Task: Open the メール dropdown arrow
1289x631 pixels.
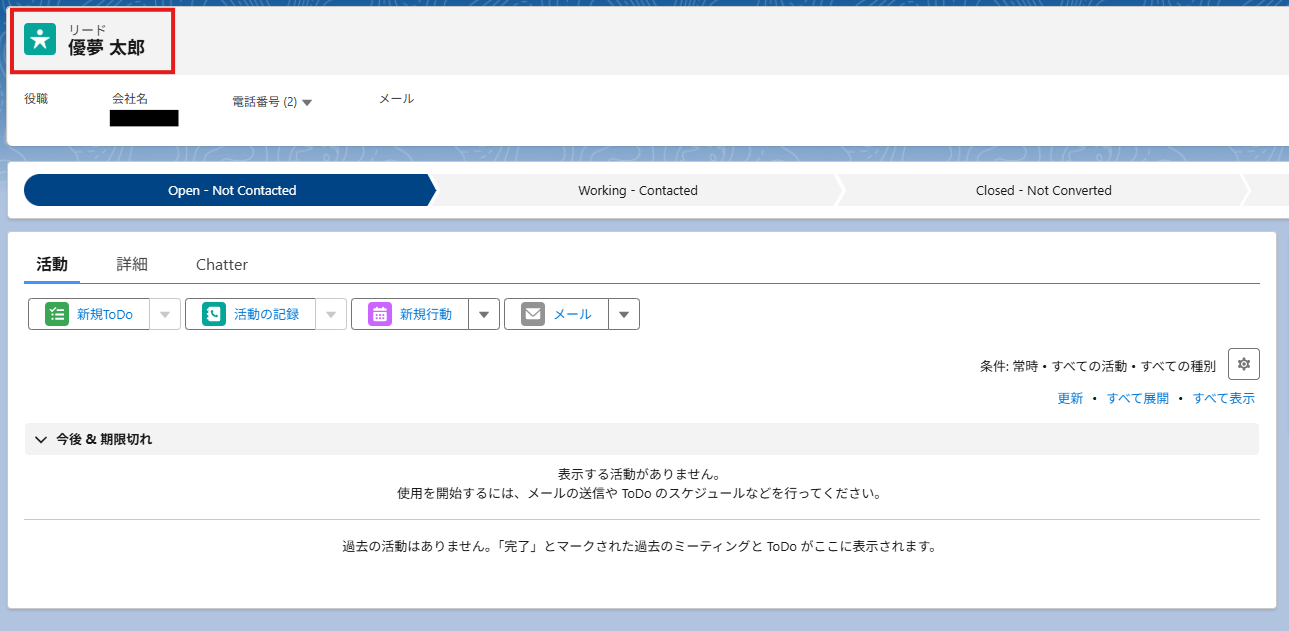Action: tap(624, 313)
